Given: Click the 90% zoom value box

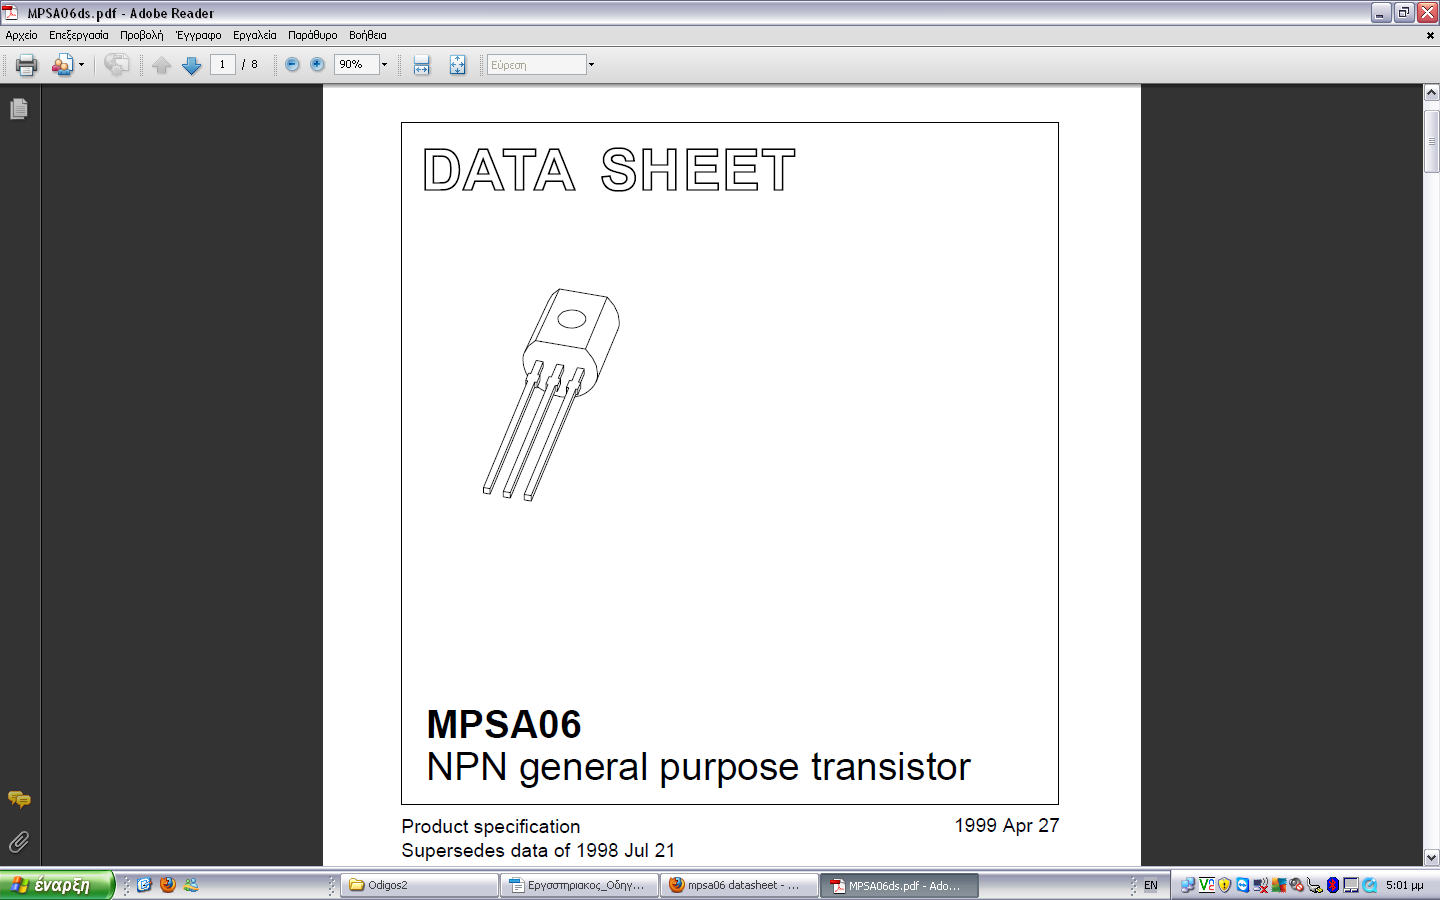Looking at the screenshot, I should point(356,64).
